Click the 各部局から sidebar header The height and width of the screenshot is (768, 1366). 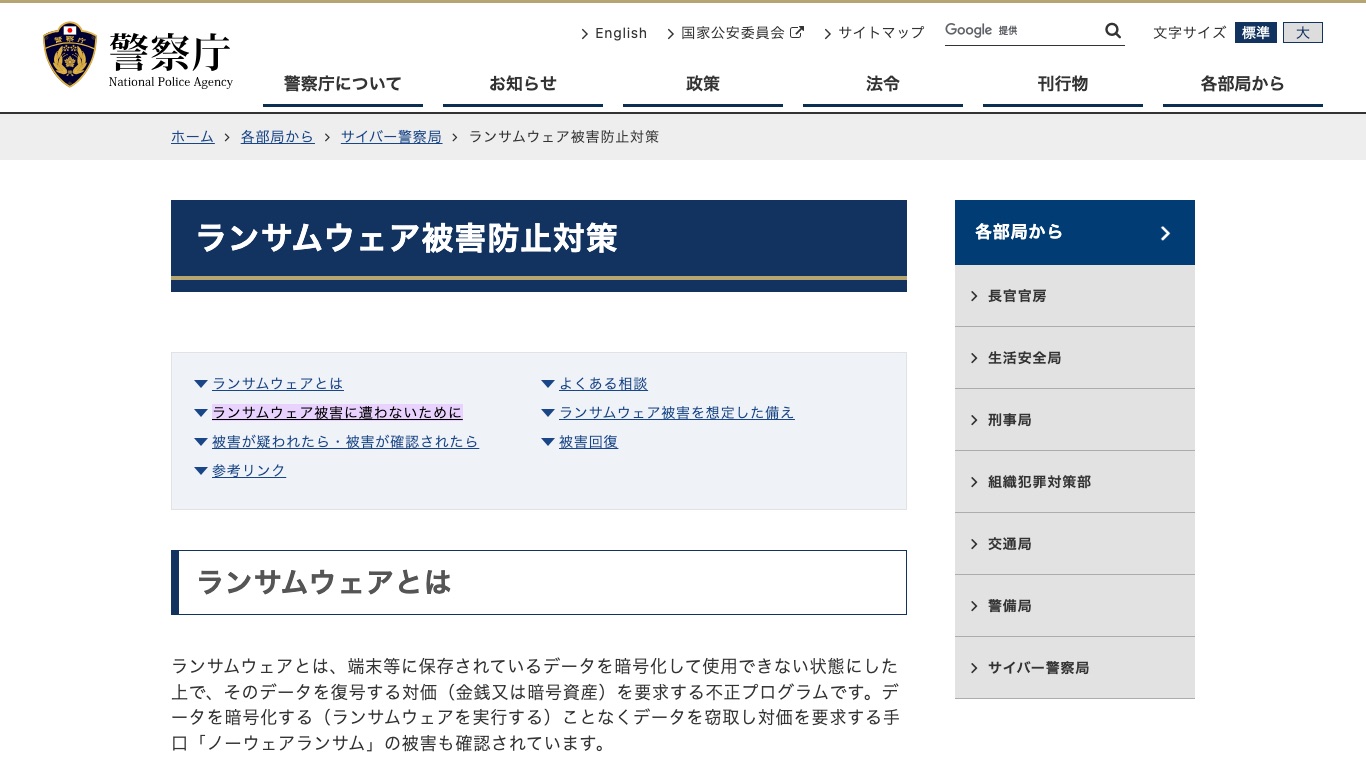[x=1075, y=232]
